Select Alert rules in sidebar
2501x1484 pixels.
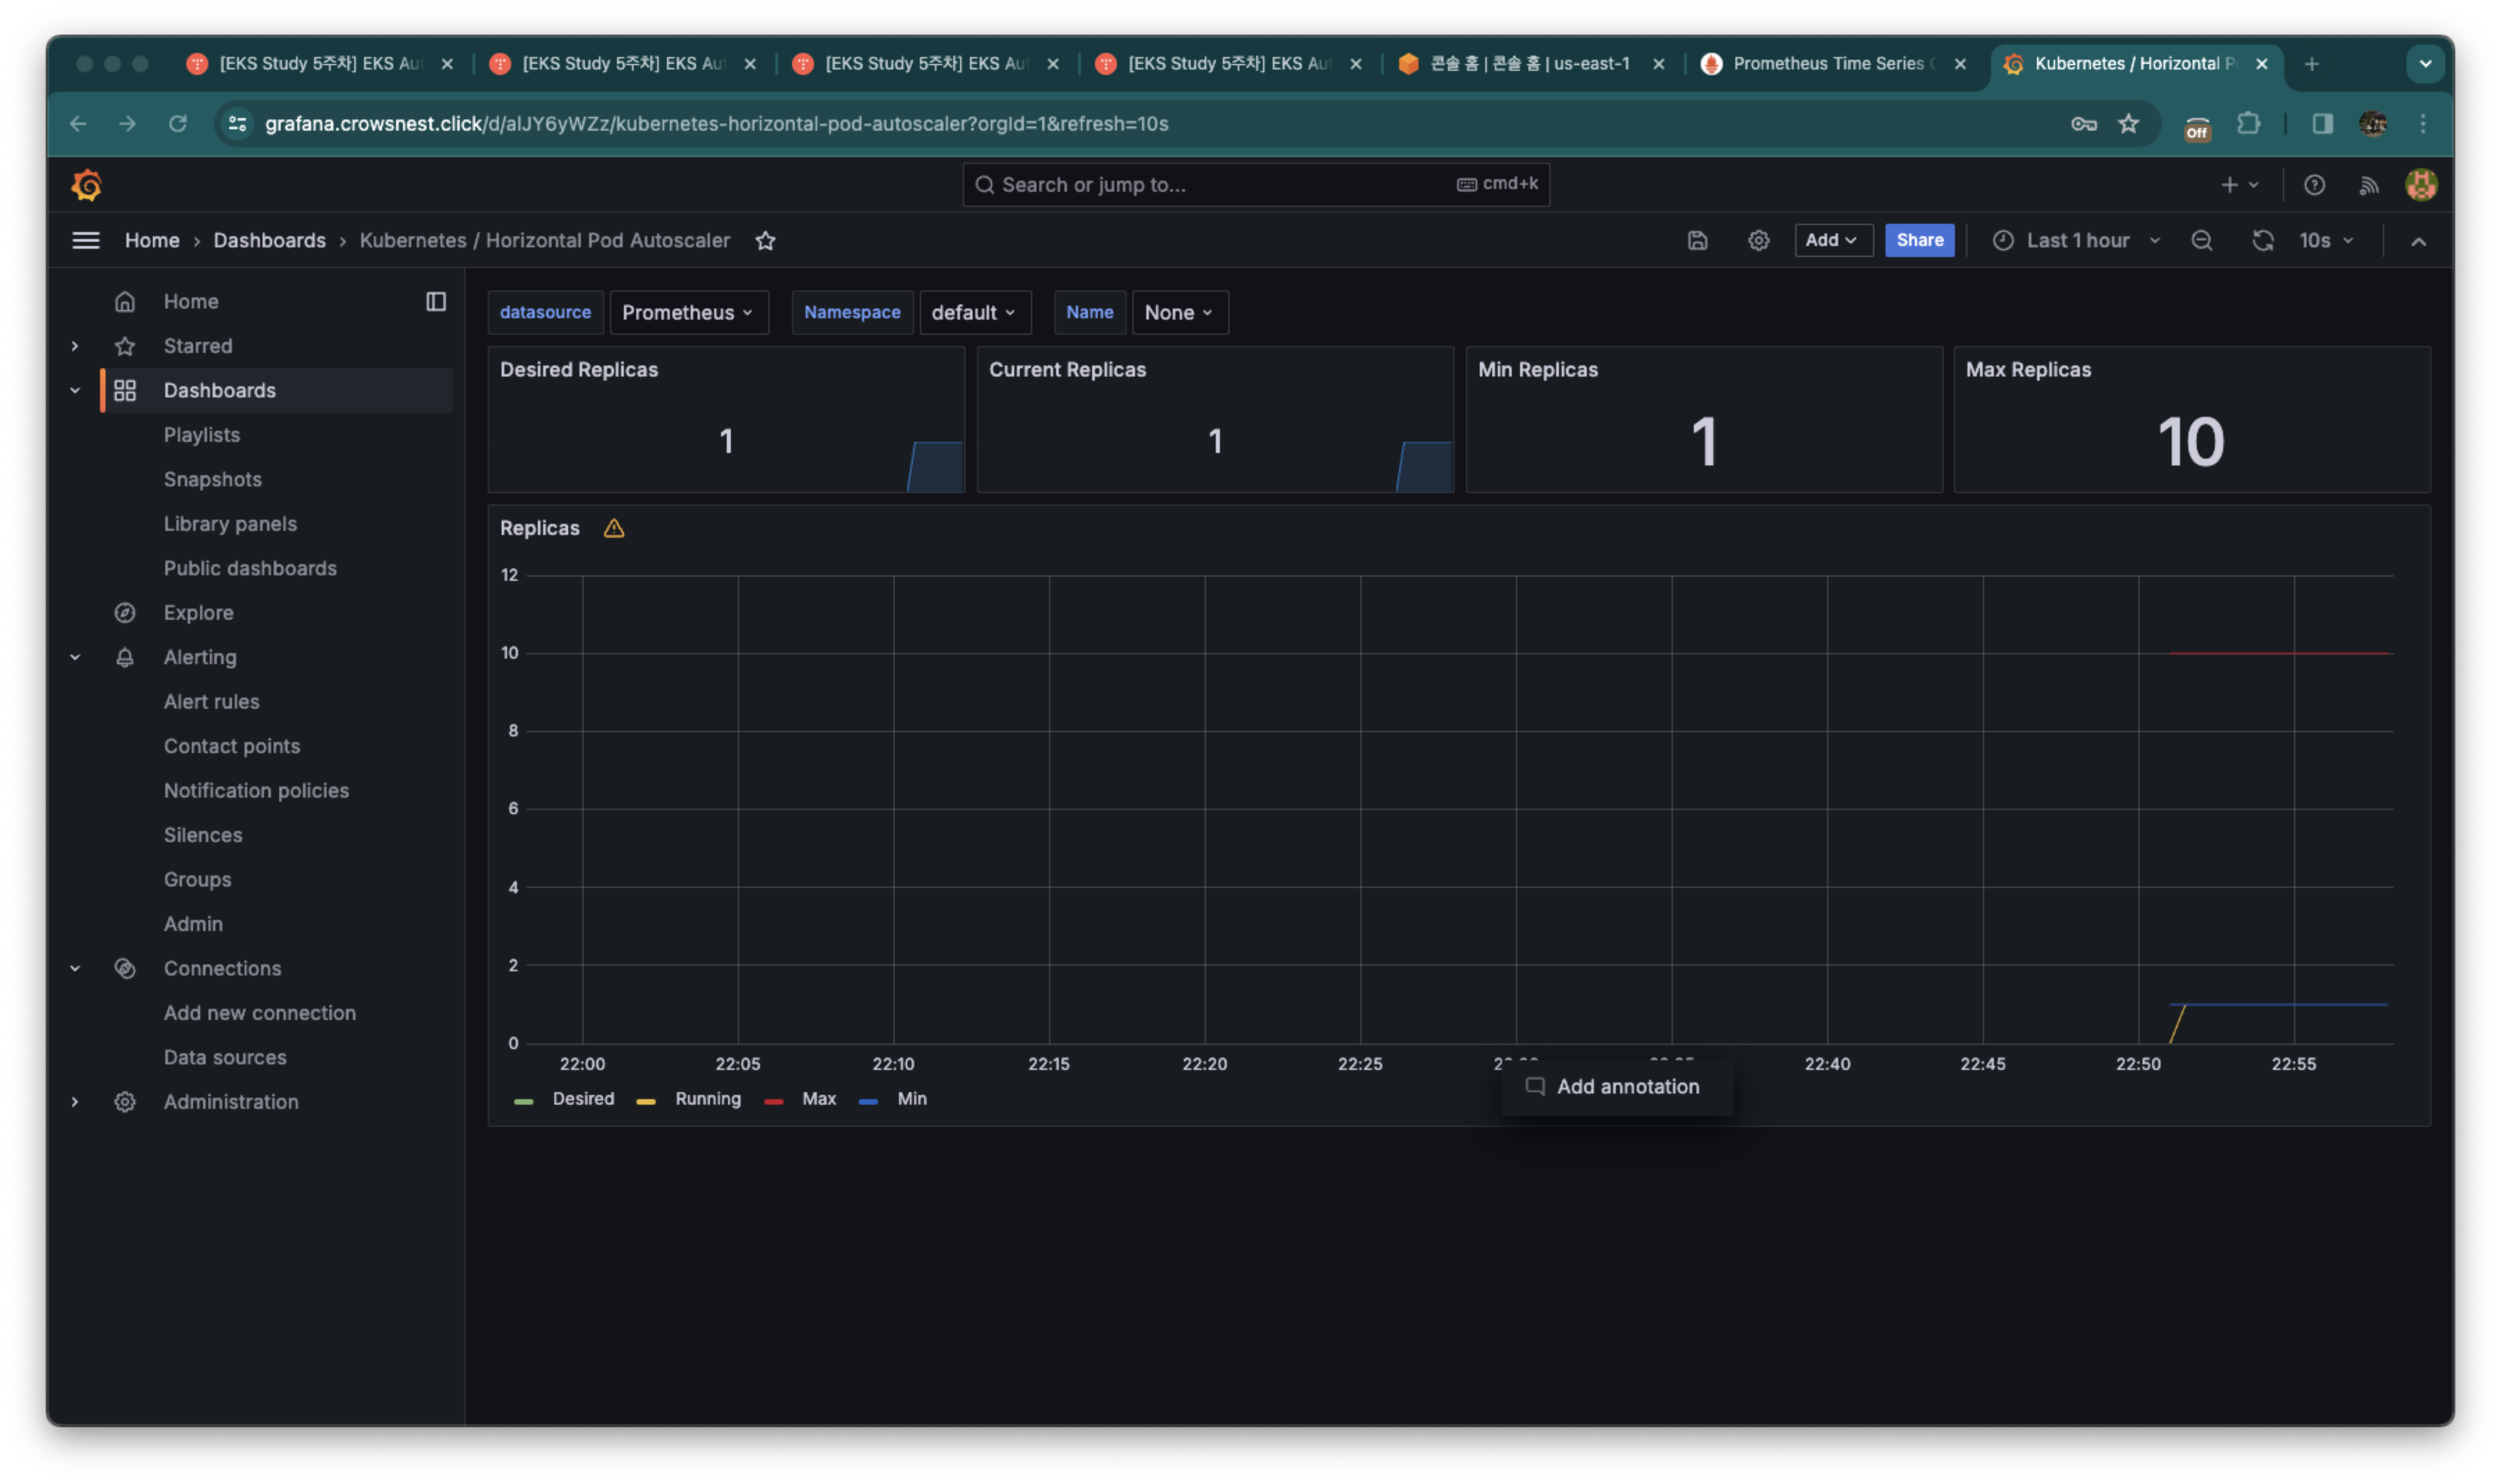(x=211, y=701)
